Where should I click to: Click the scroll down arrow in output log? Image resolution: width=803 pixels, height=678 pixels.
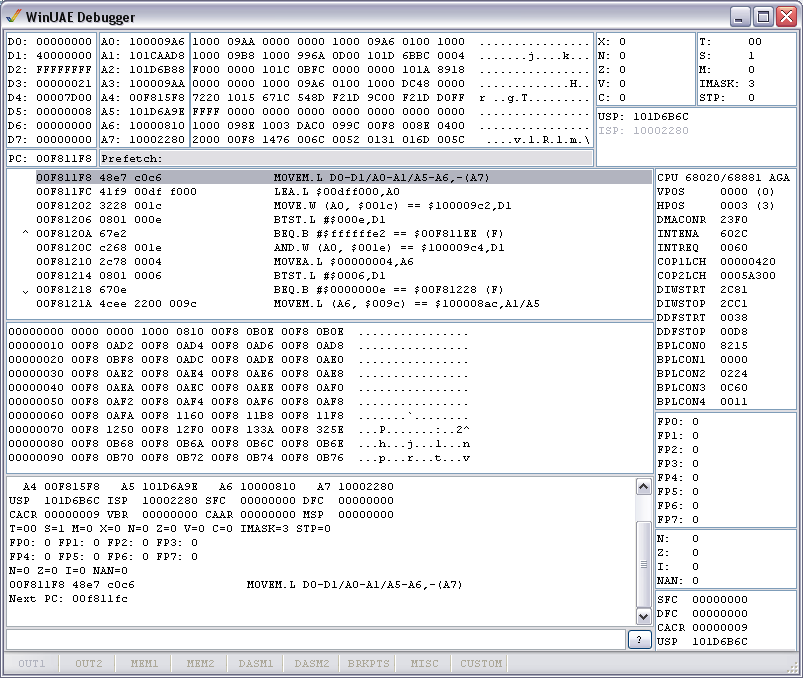(644, 617)
